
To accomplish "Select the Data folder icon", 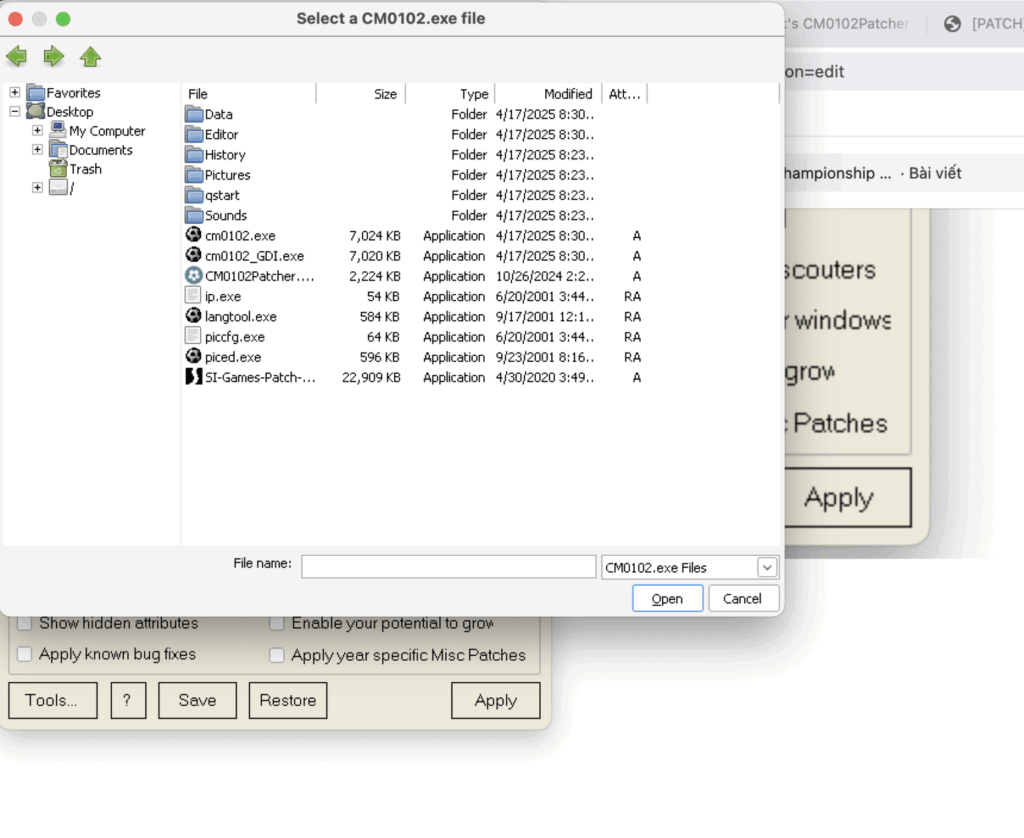I will point(194,114).
